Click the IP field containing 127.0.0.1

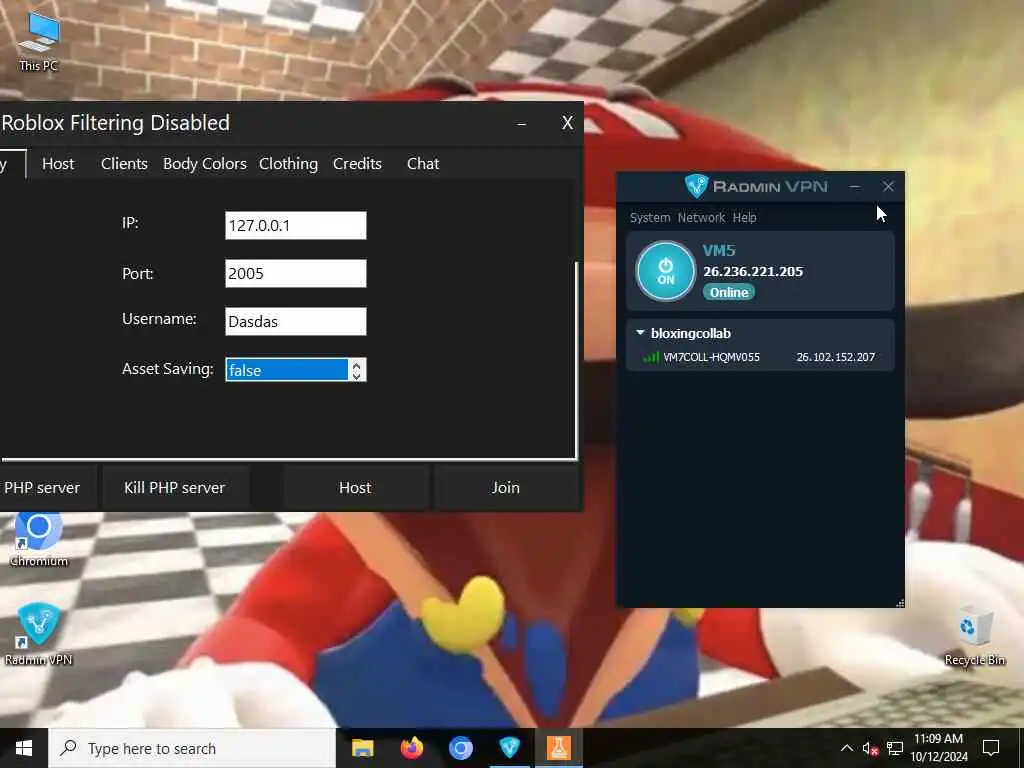click(296, 225)
